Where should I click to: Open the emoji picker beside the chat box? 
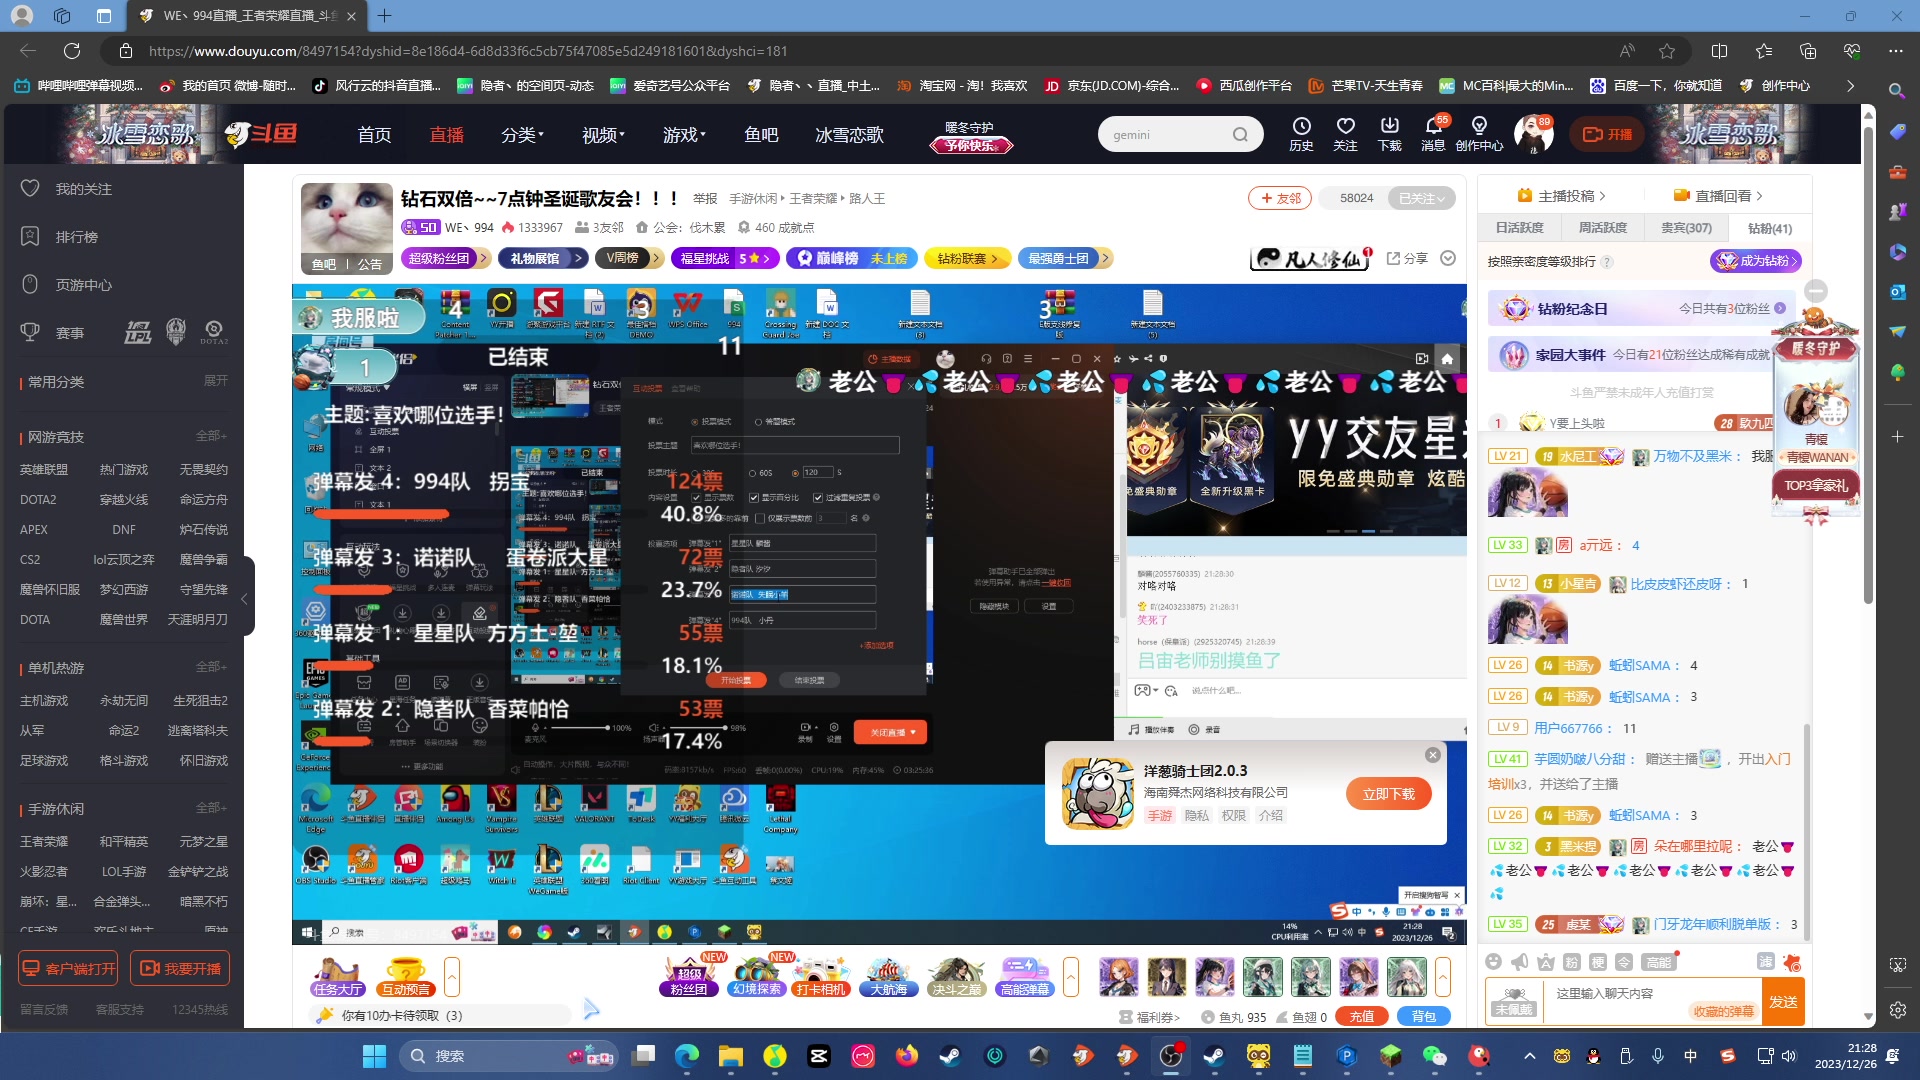[1494, 962]
